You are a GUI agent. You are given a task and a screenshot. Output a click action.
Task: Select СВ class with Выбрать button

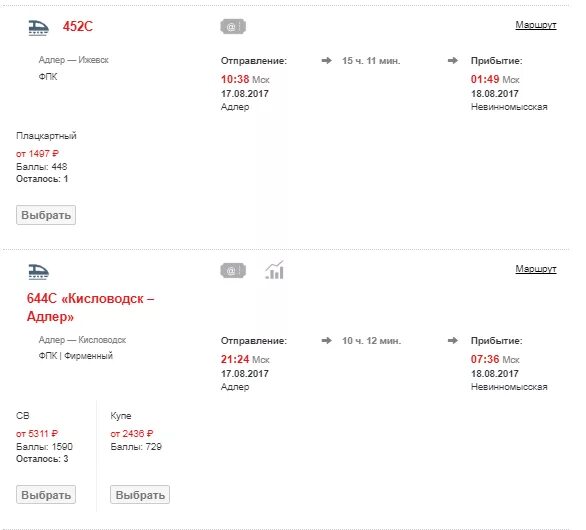[x=46, y=494]
